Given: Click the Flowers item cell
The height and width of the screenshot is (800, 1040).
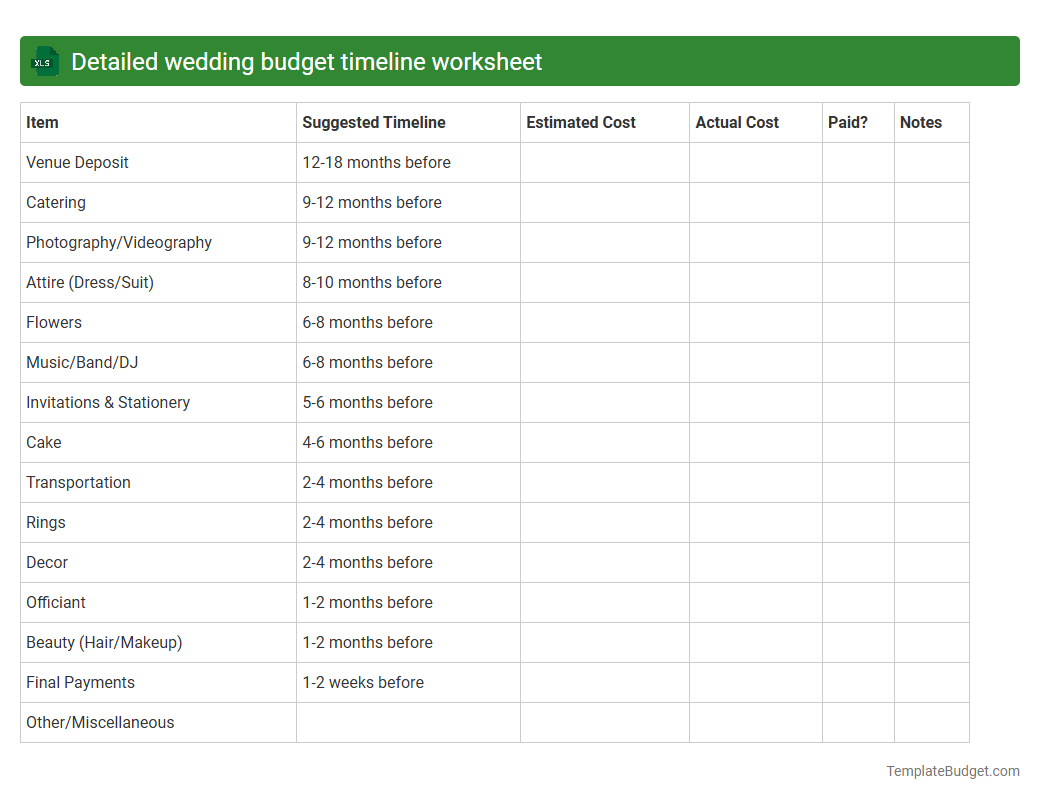Looking at the screenshot, I should [53, 322].
